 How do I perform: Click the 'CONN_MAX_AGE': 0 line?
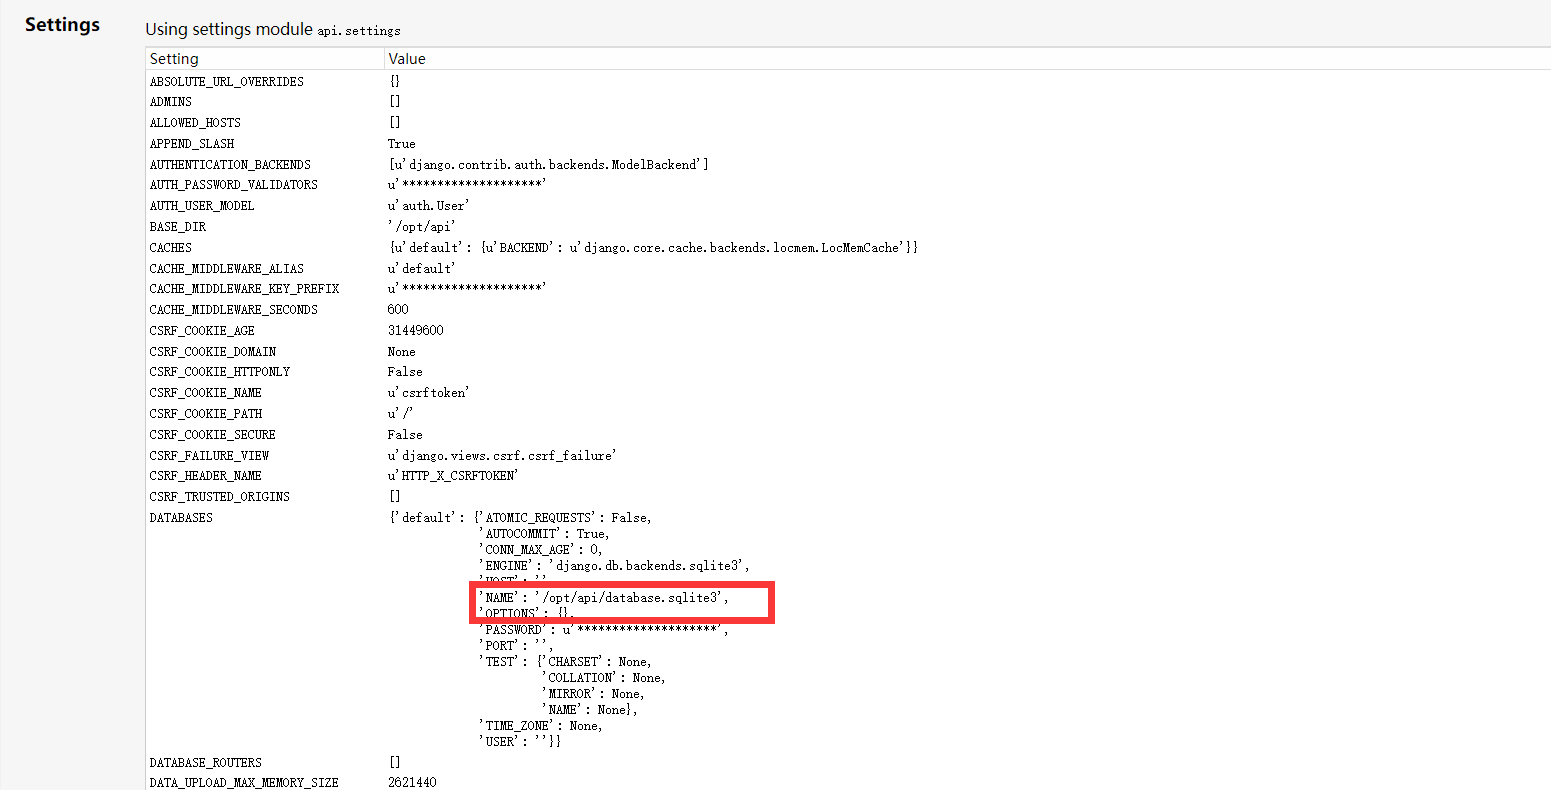[541, 550]
